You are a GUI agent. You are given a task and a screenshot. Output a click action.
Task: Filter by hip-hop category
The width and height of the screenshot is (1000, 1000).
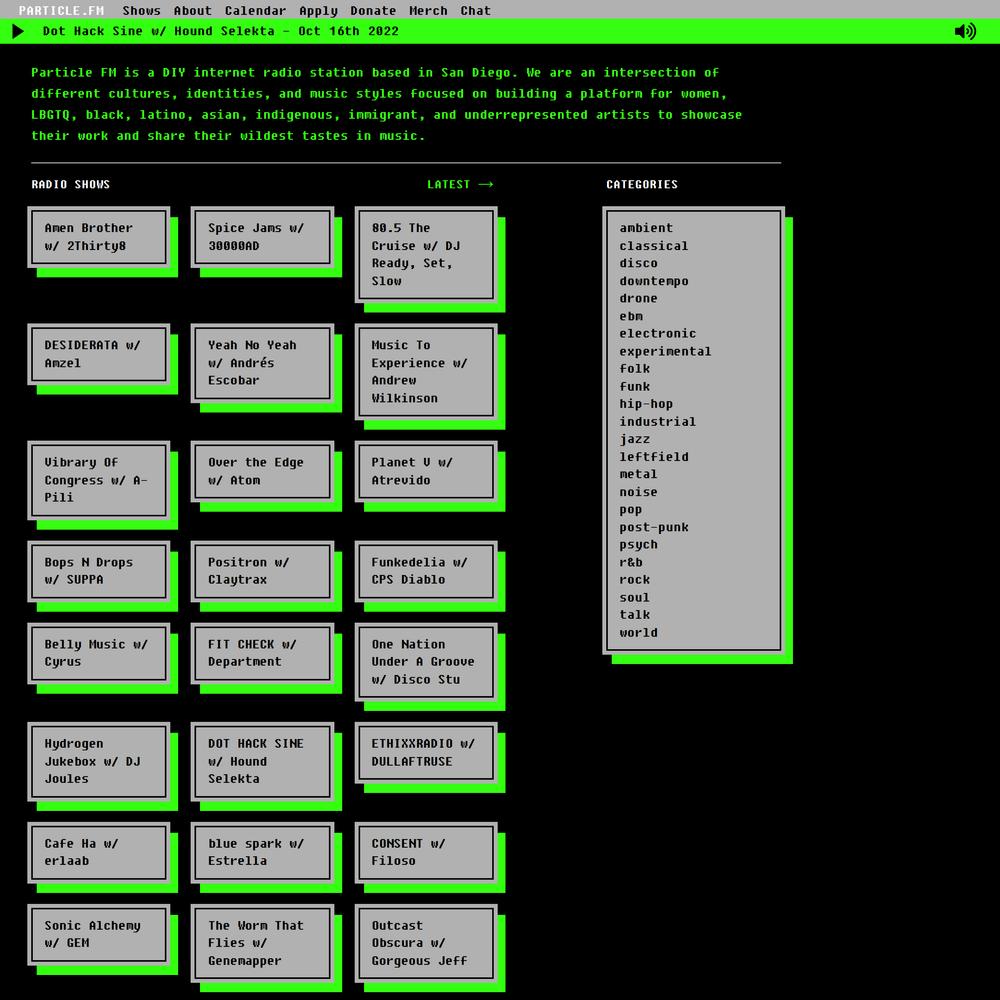[646, 404]
